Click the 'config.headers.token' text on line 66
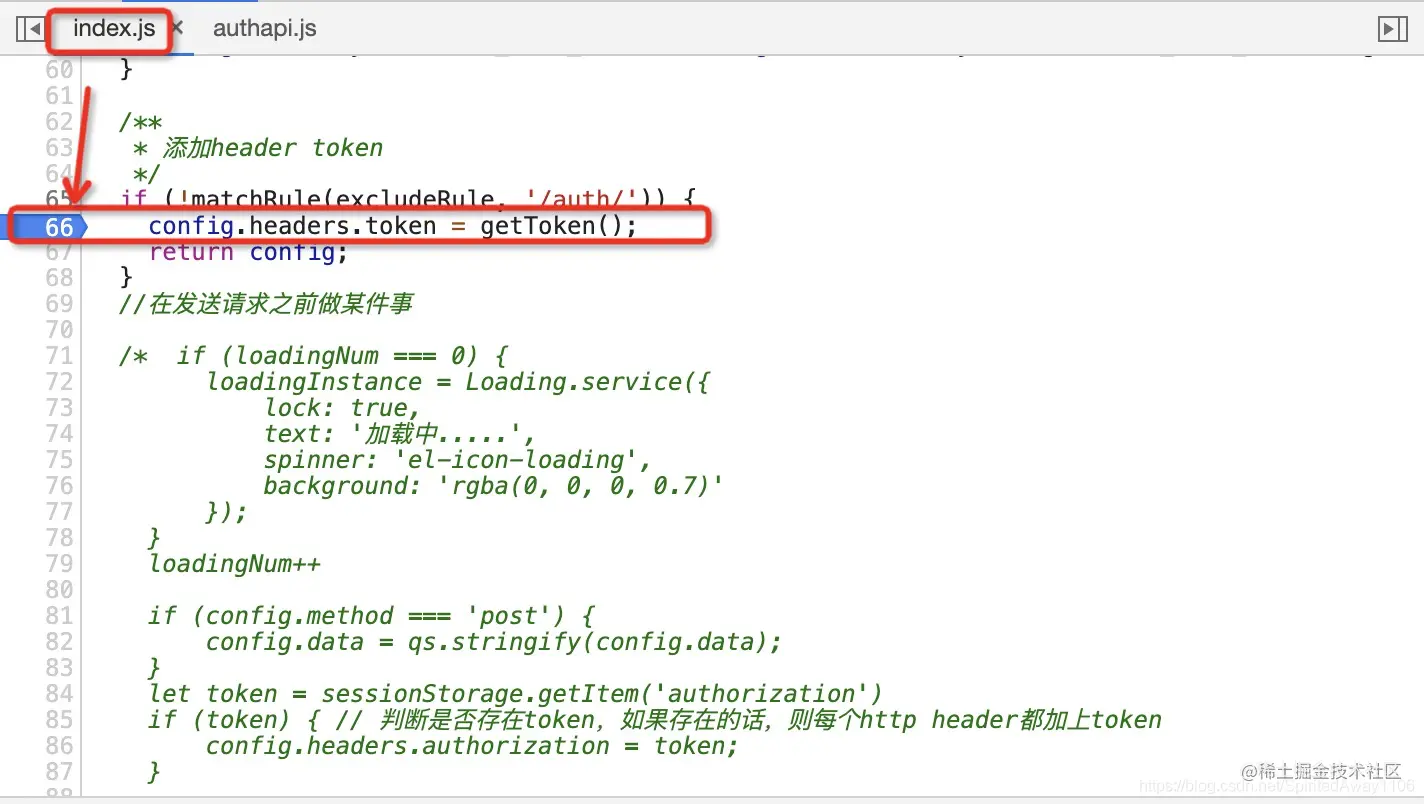This screenshot has height=804, width=1424. [292, 226]
